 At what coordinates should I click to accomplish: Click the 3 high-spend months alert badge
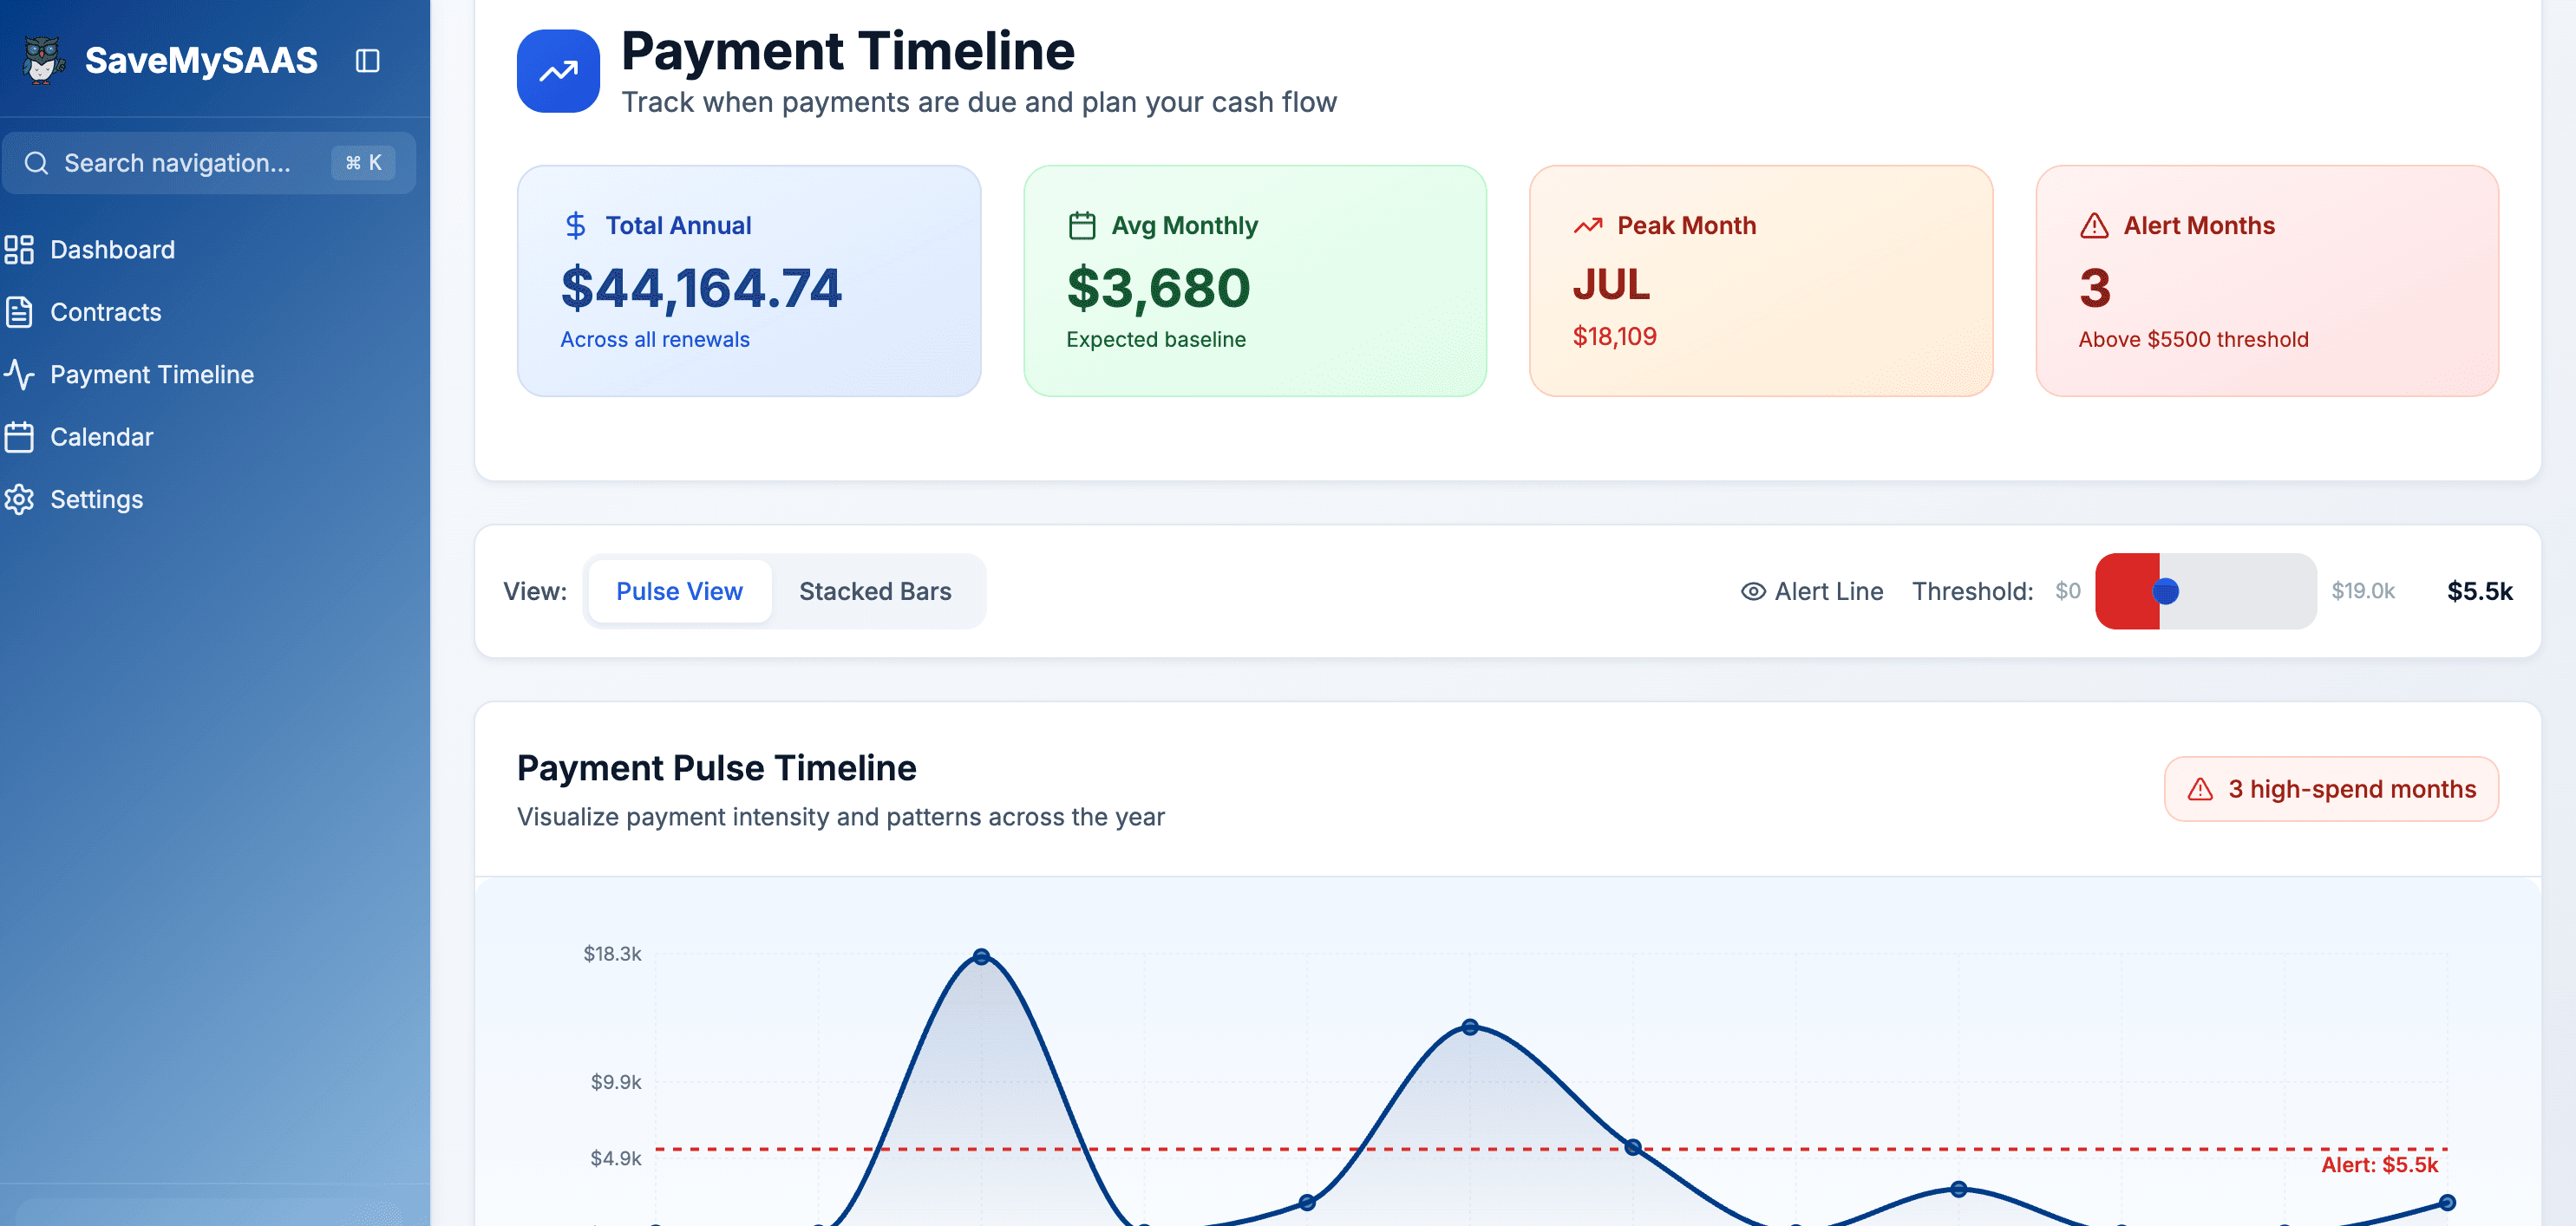tap(2330, 789)
